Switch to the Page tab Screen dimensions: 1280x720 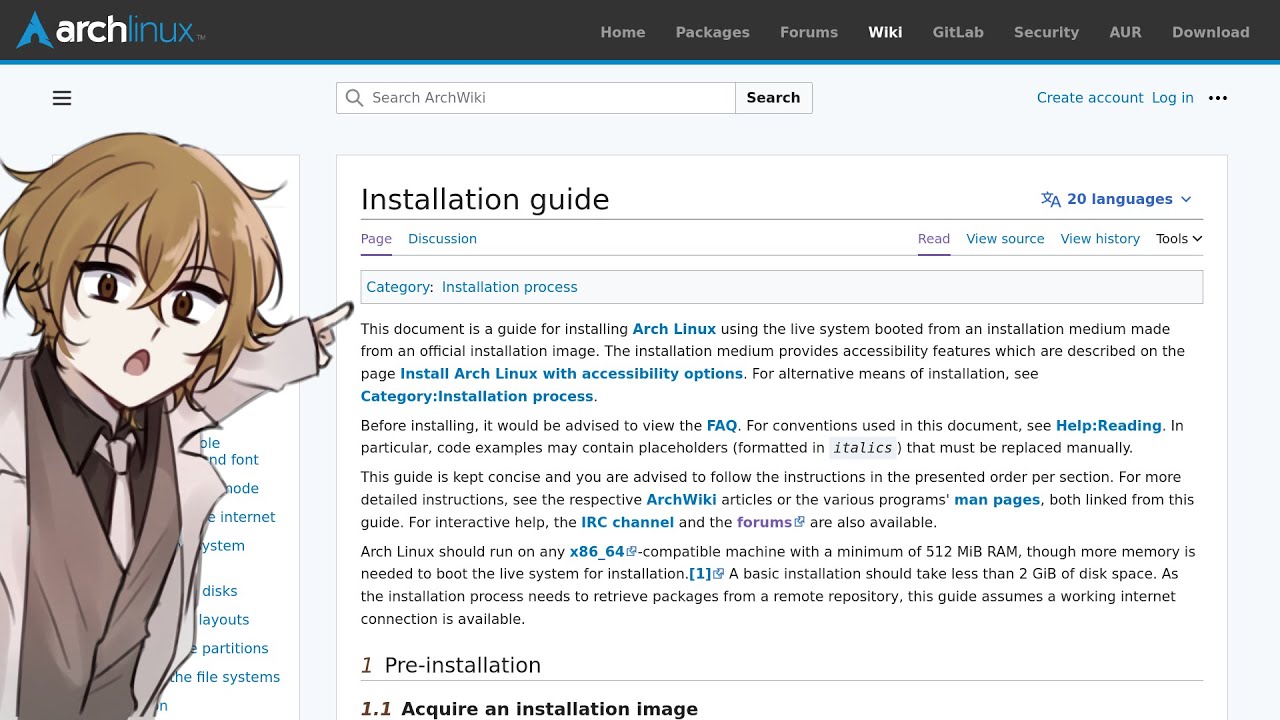point(376,239)
